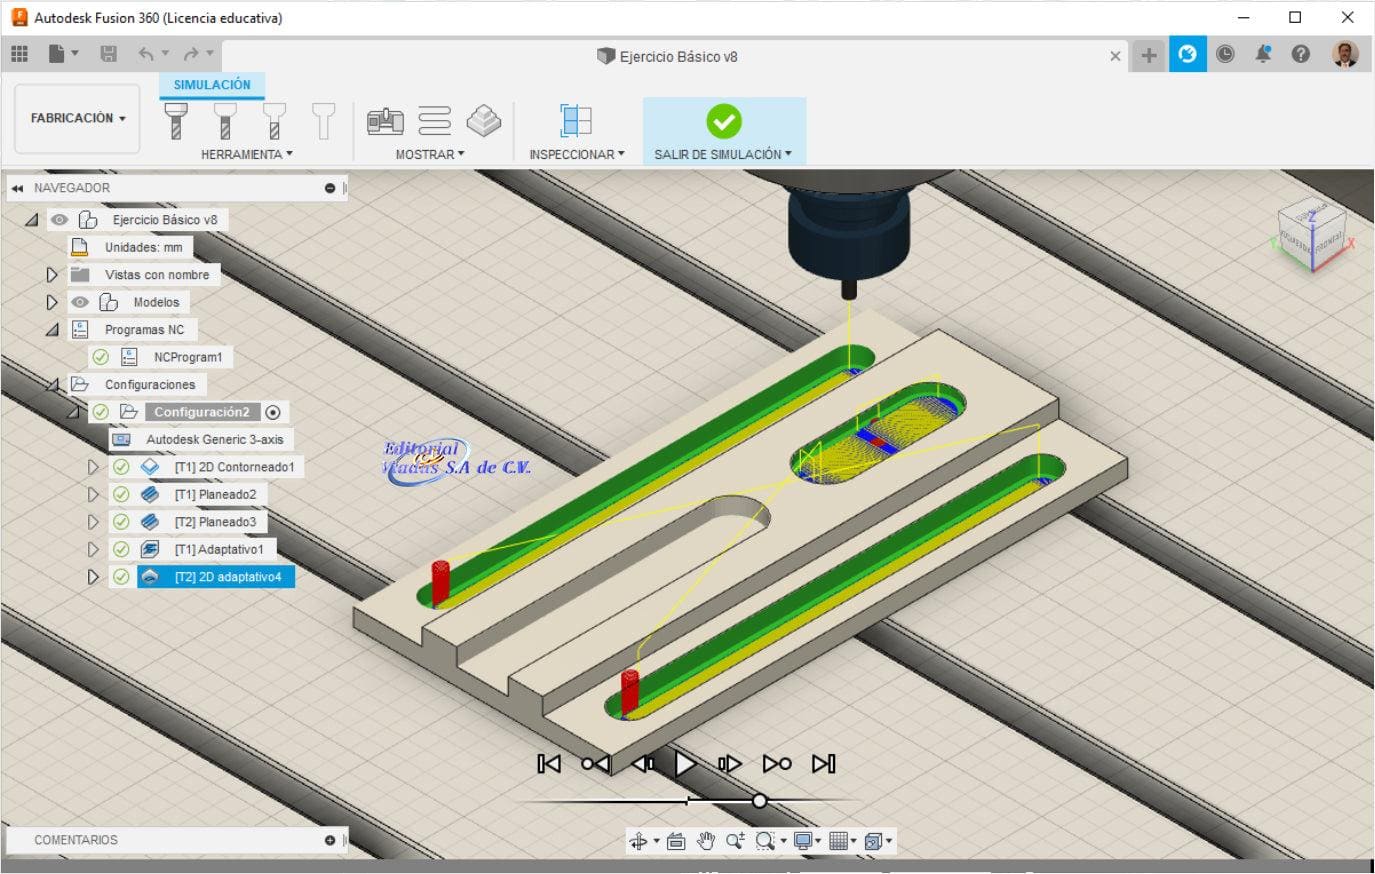Open the Viewports icon
Image resolution: width=1375 pixels, height=874 pixels.
[x=873, y=841]
